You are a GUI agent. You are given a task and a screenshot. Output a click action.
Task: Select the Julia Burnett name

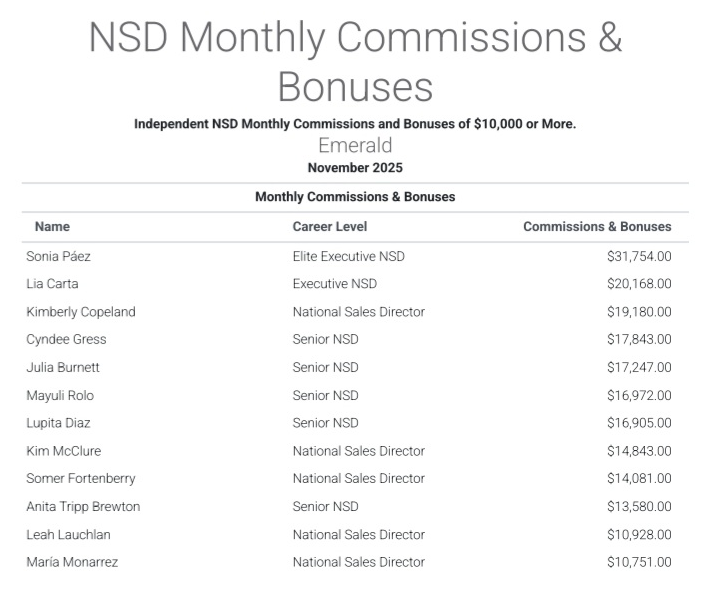(63, 367)
